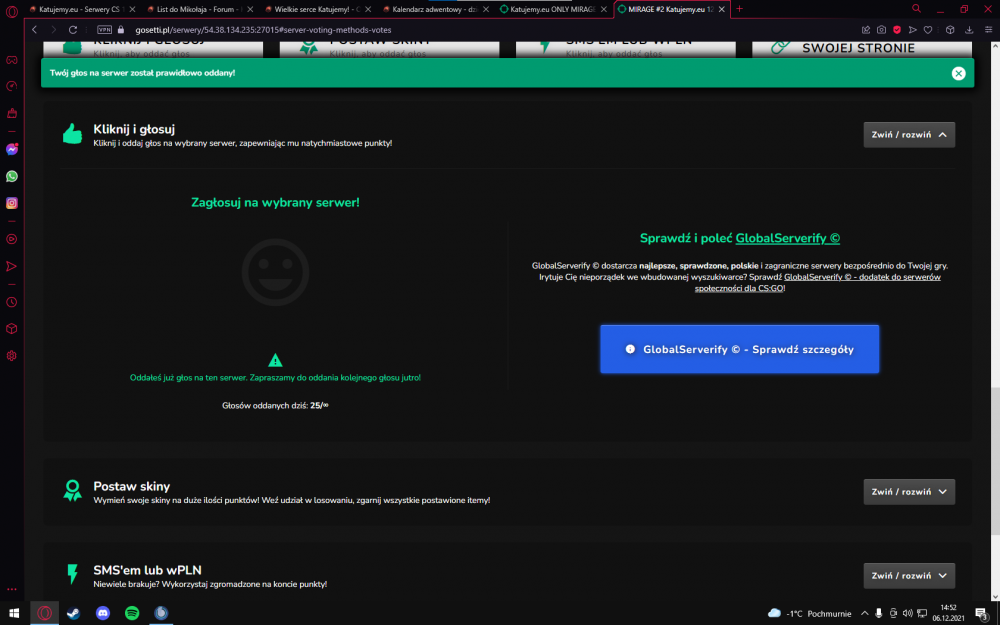Open Messenger in the Opera sidebar
The image size is (1000, 625).
click(11, 149)
